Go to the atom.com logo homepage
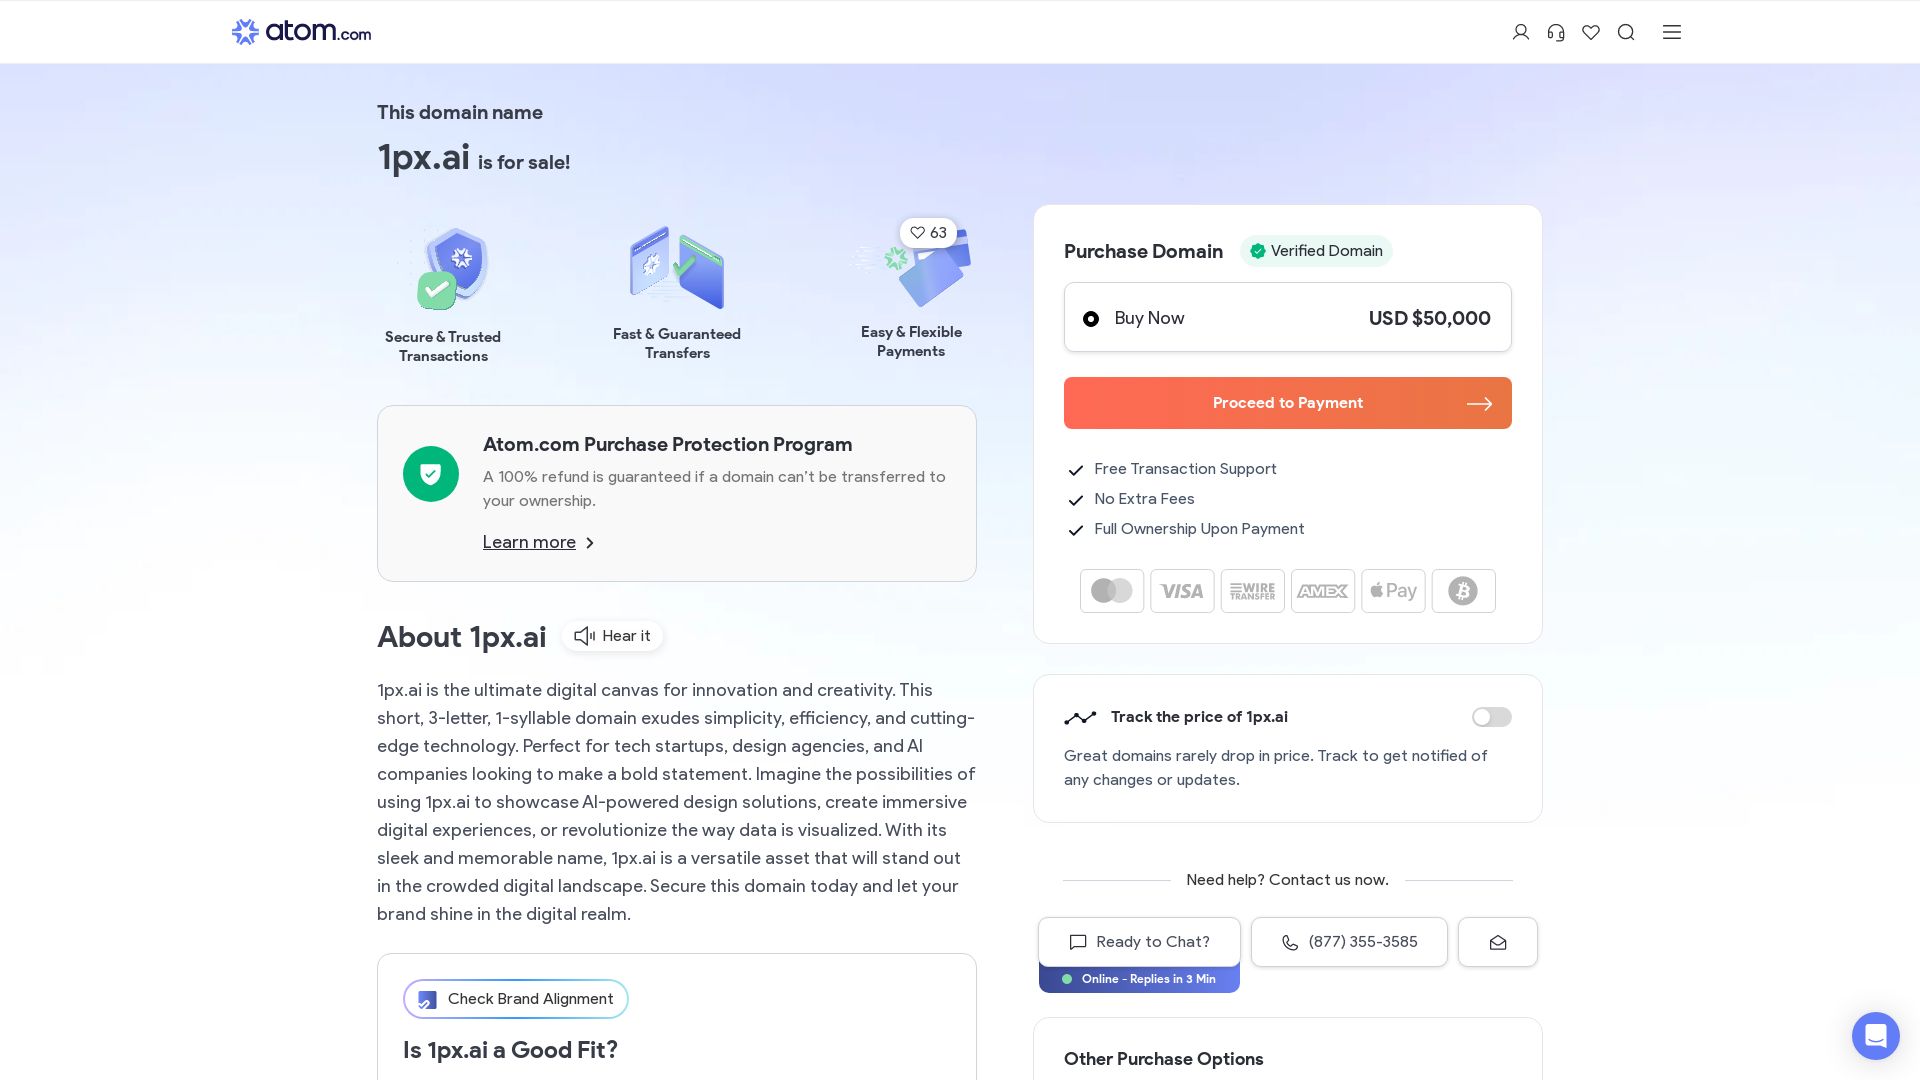 (x=301, y=32)
